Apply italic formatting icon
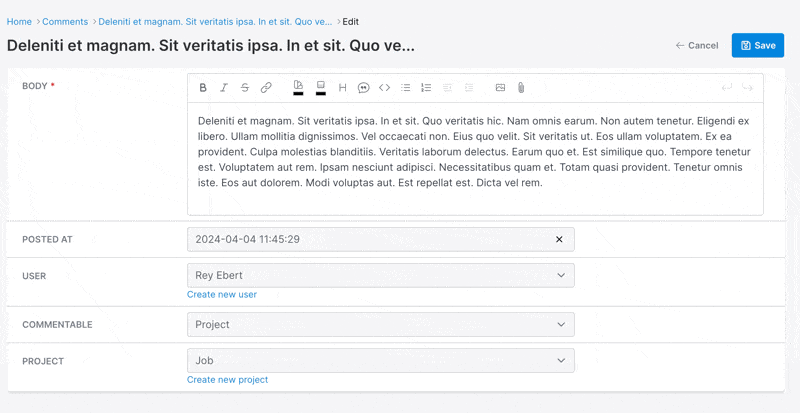This screenshot has height=413, width=800. click(223, 88)
